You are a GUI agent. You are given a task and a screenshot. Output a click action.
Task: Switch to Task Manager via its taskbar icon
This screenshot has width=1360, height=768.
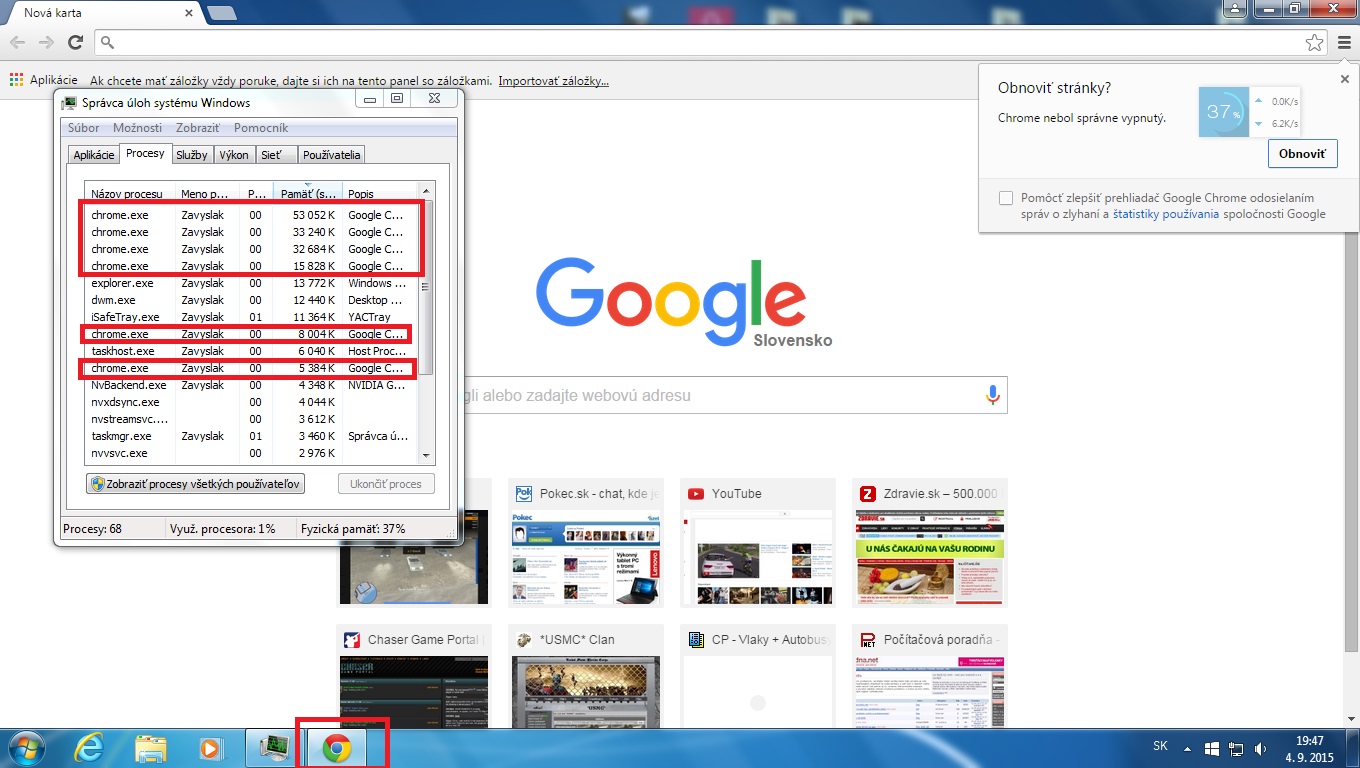[x=274, y=748]
